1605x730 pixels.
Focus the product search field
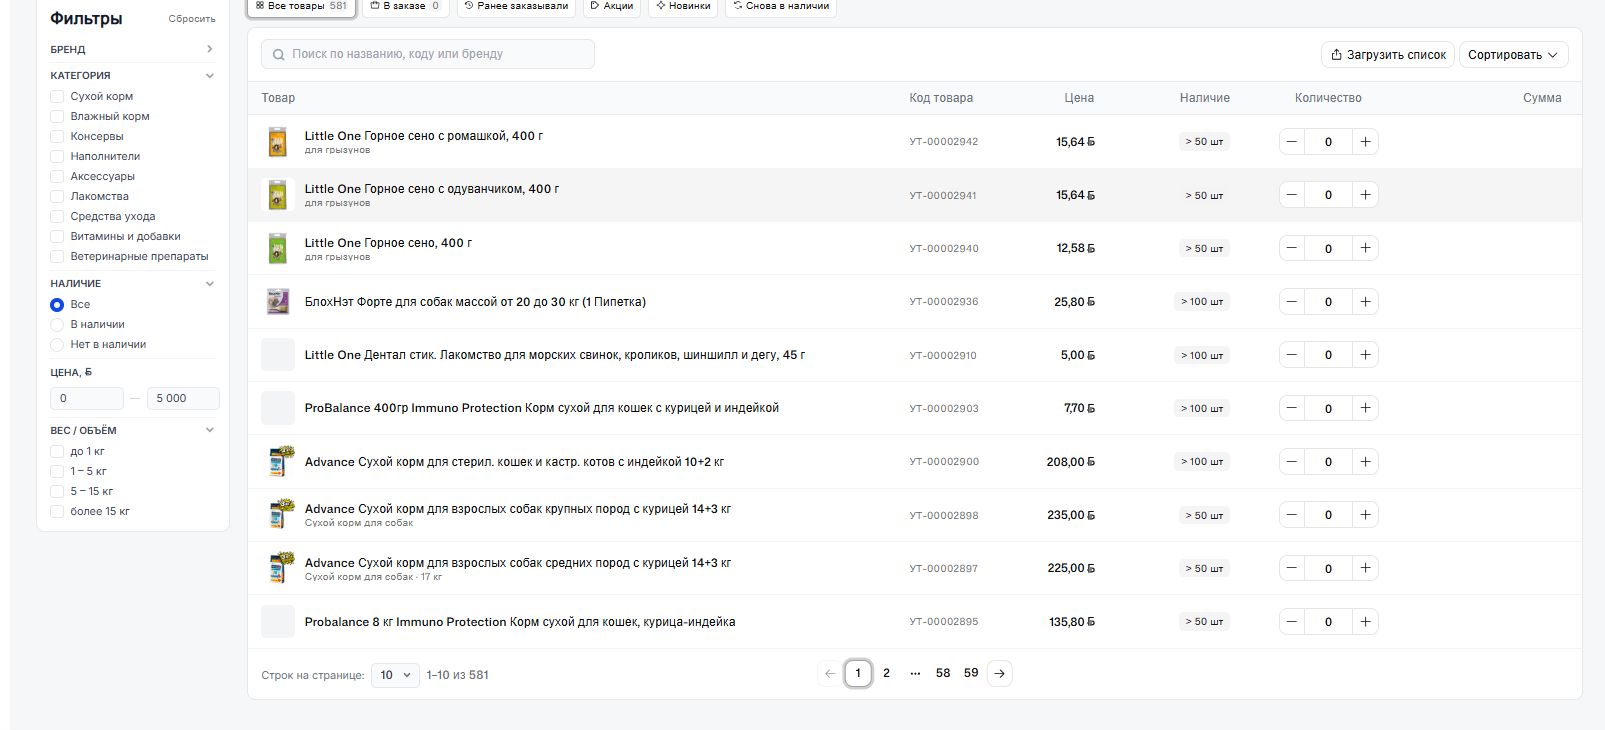[x=428, y=54]
